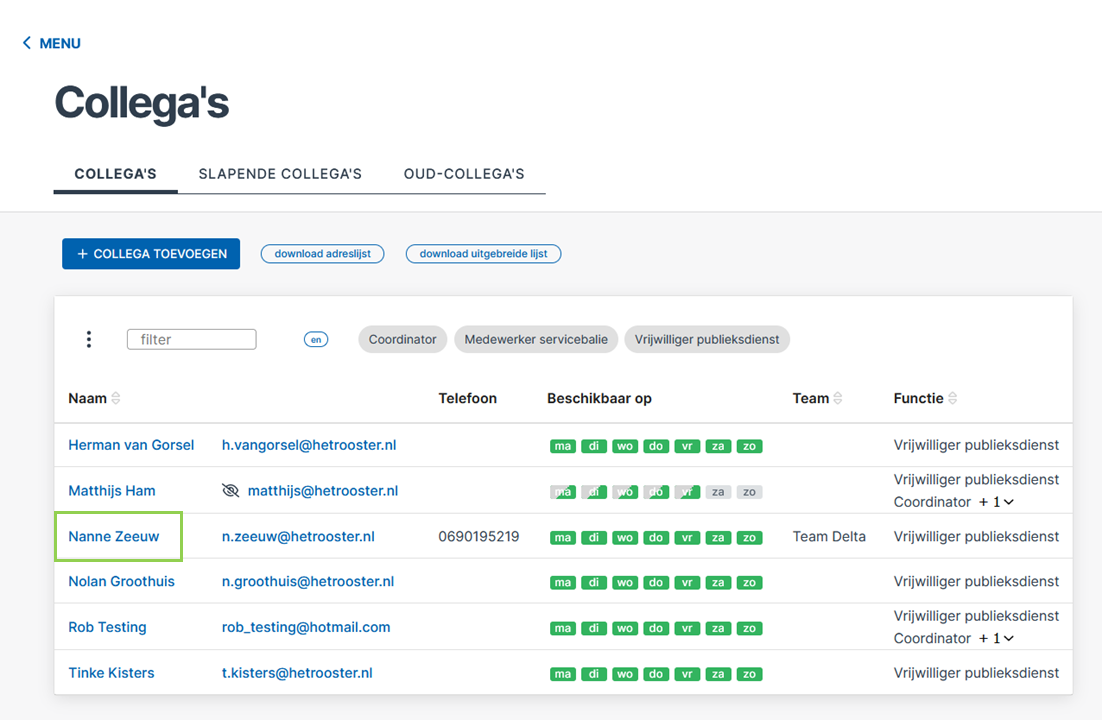Viewport: 1102px width, 720px height.
Task: Sort by the Team column arrows
Action: coord(838,398)
